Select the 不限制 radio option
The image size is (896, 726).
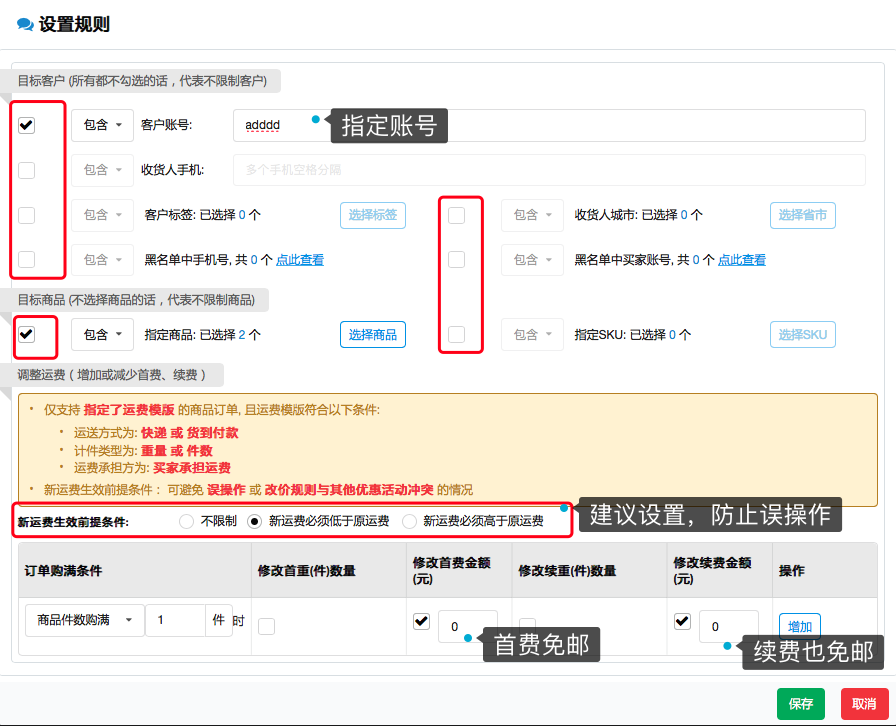pyautogui.click(x=186, y=521)
